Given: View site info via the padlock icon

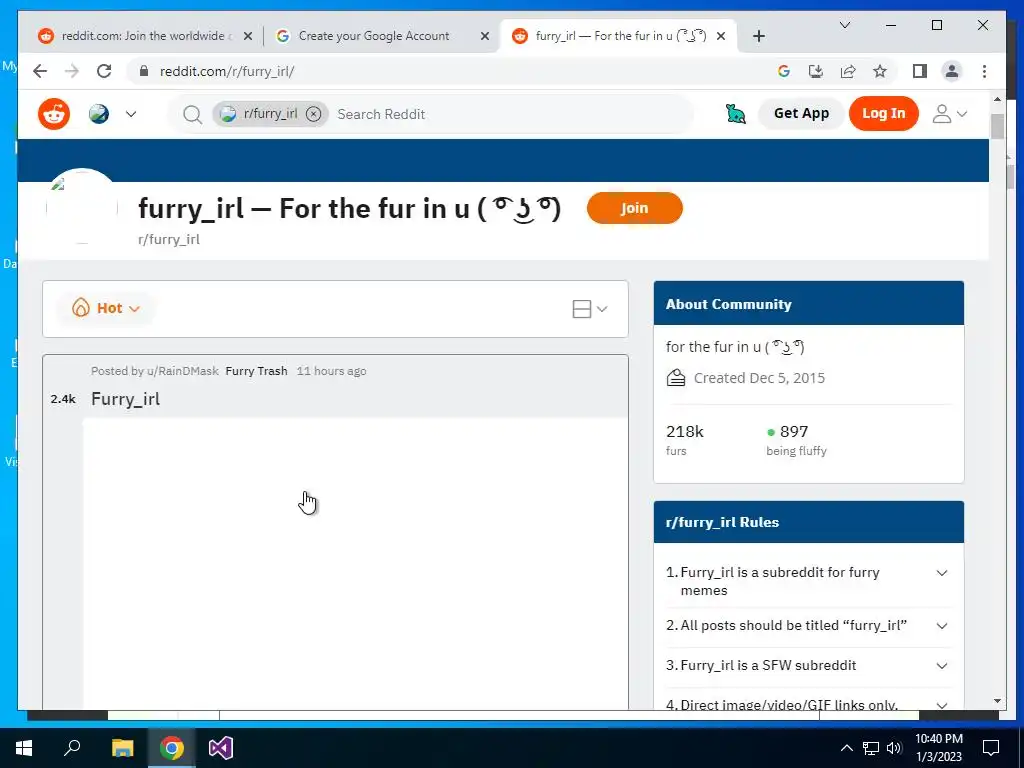Looking at the screenshot, I should point(144,71).
